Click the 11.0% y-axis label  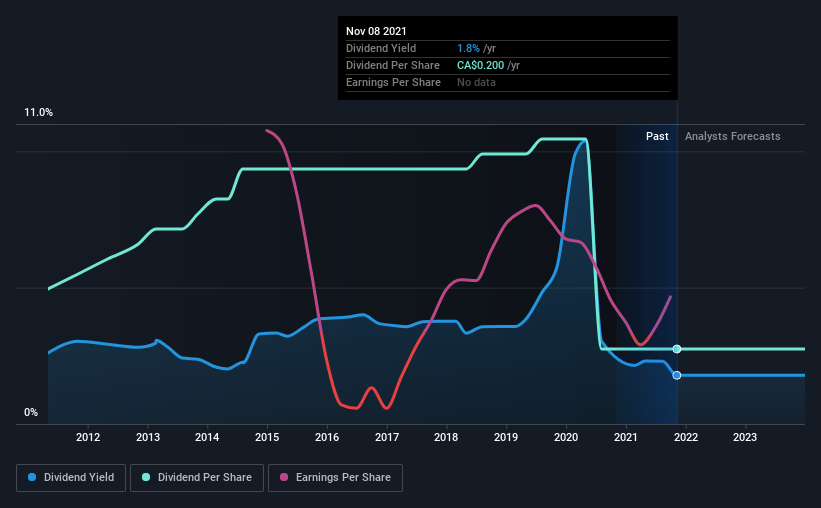(x=38, y=113)
